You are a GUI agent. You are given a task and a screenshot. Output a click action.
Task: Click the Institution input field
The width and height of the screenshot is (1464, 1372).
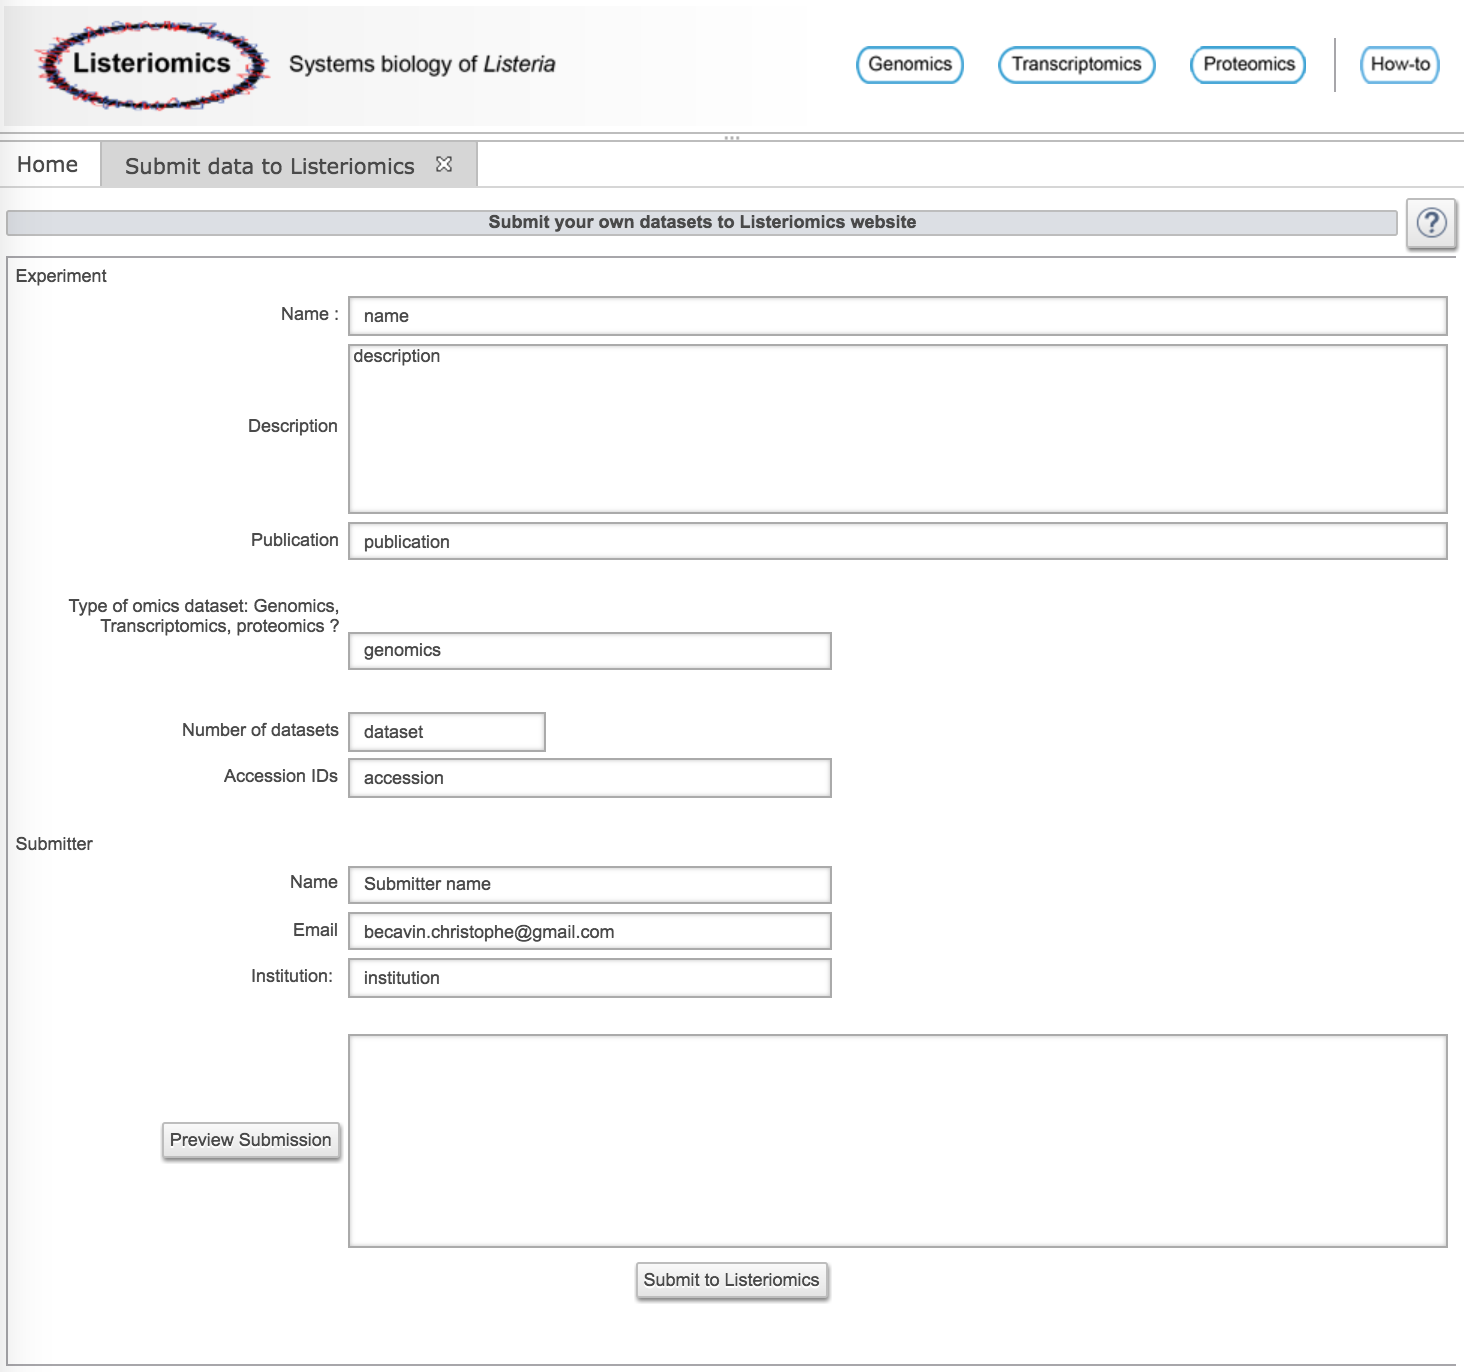(589, 978)
